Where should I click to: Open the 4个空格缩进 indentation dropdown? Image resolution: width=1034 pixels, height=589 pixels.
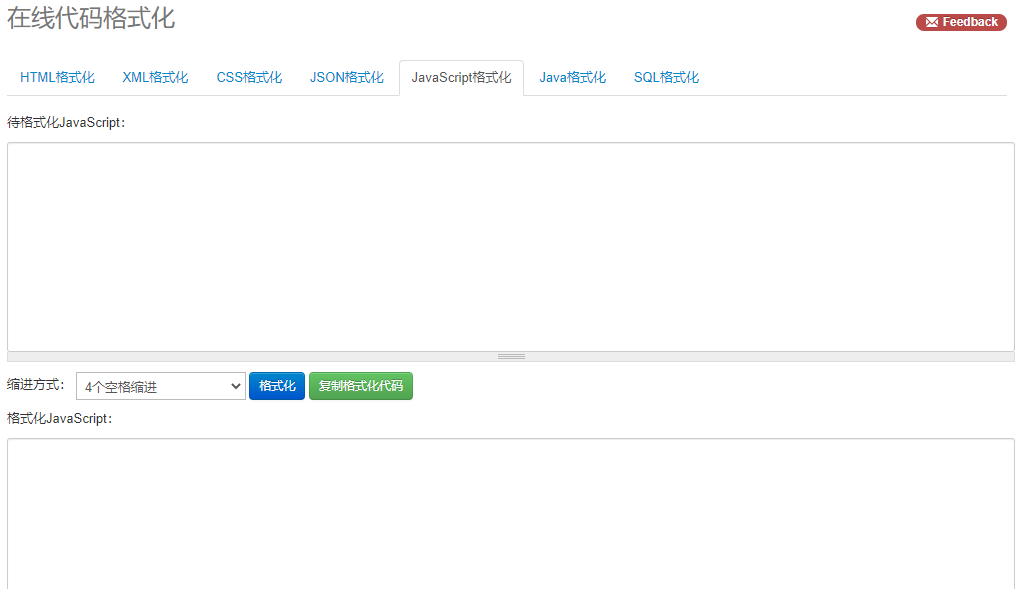click(161, 387)
